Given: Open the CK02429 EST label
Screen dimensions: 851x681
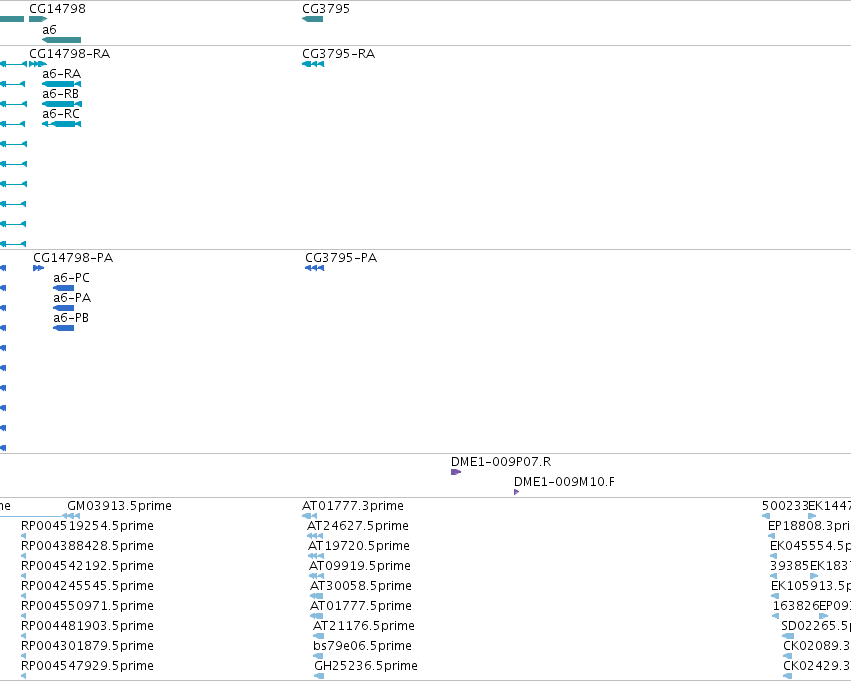Looking at the screenshot, I should (x=817, y=666).
